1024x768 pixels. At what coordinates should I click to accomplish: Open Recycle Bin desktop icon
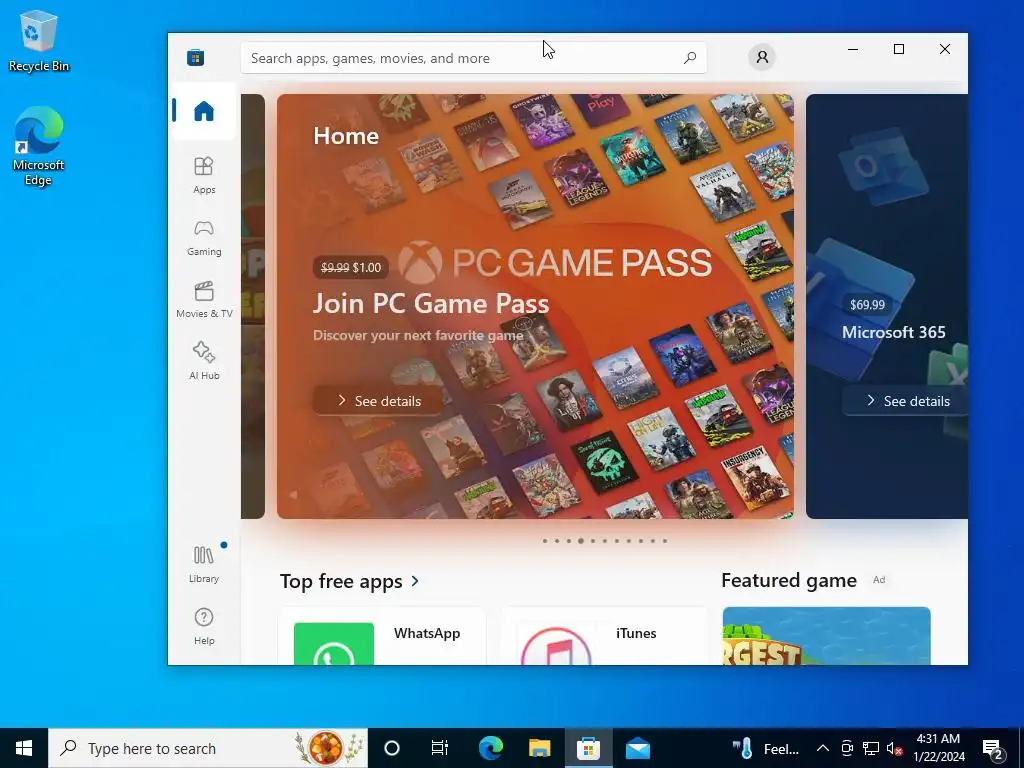pyautogui.click(x=39, y=41)
